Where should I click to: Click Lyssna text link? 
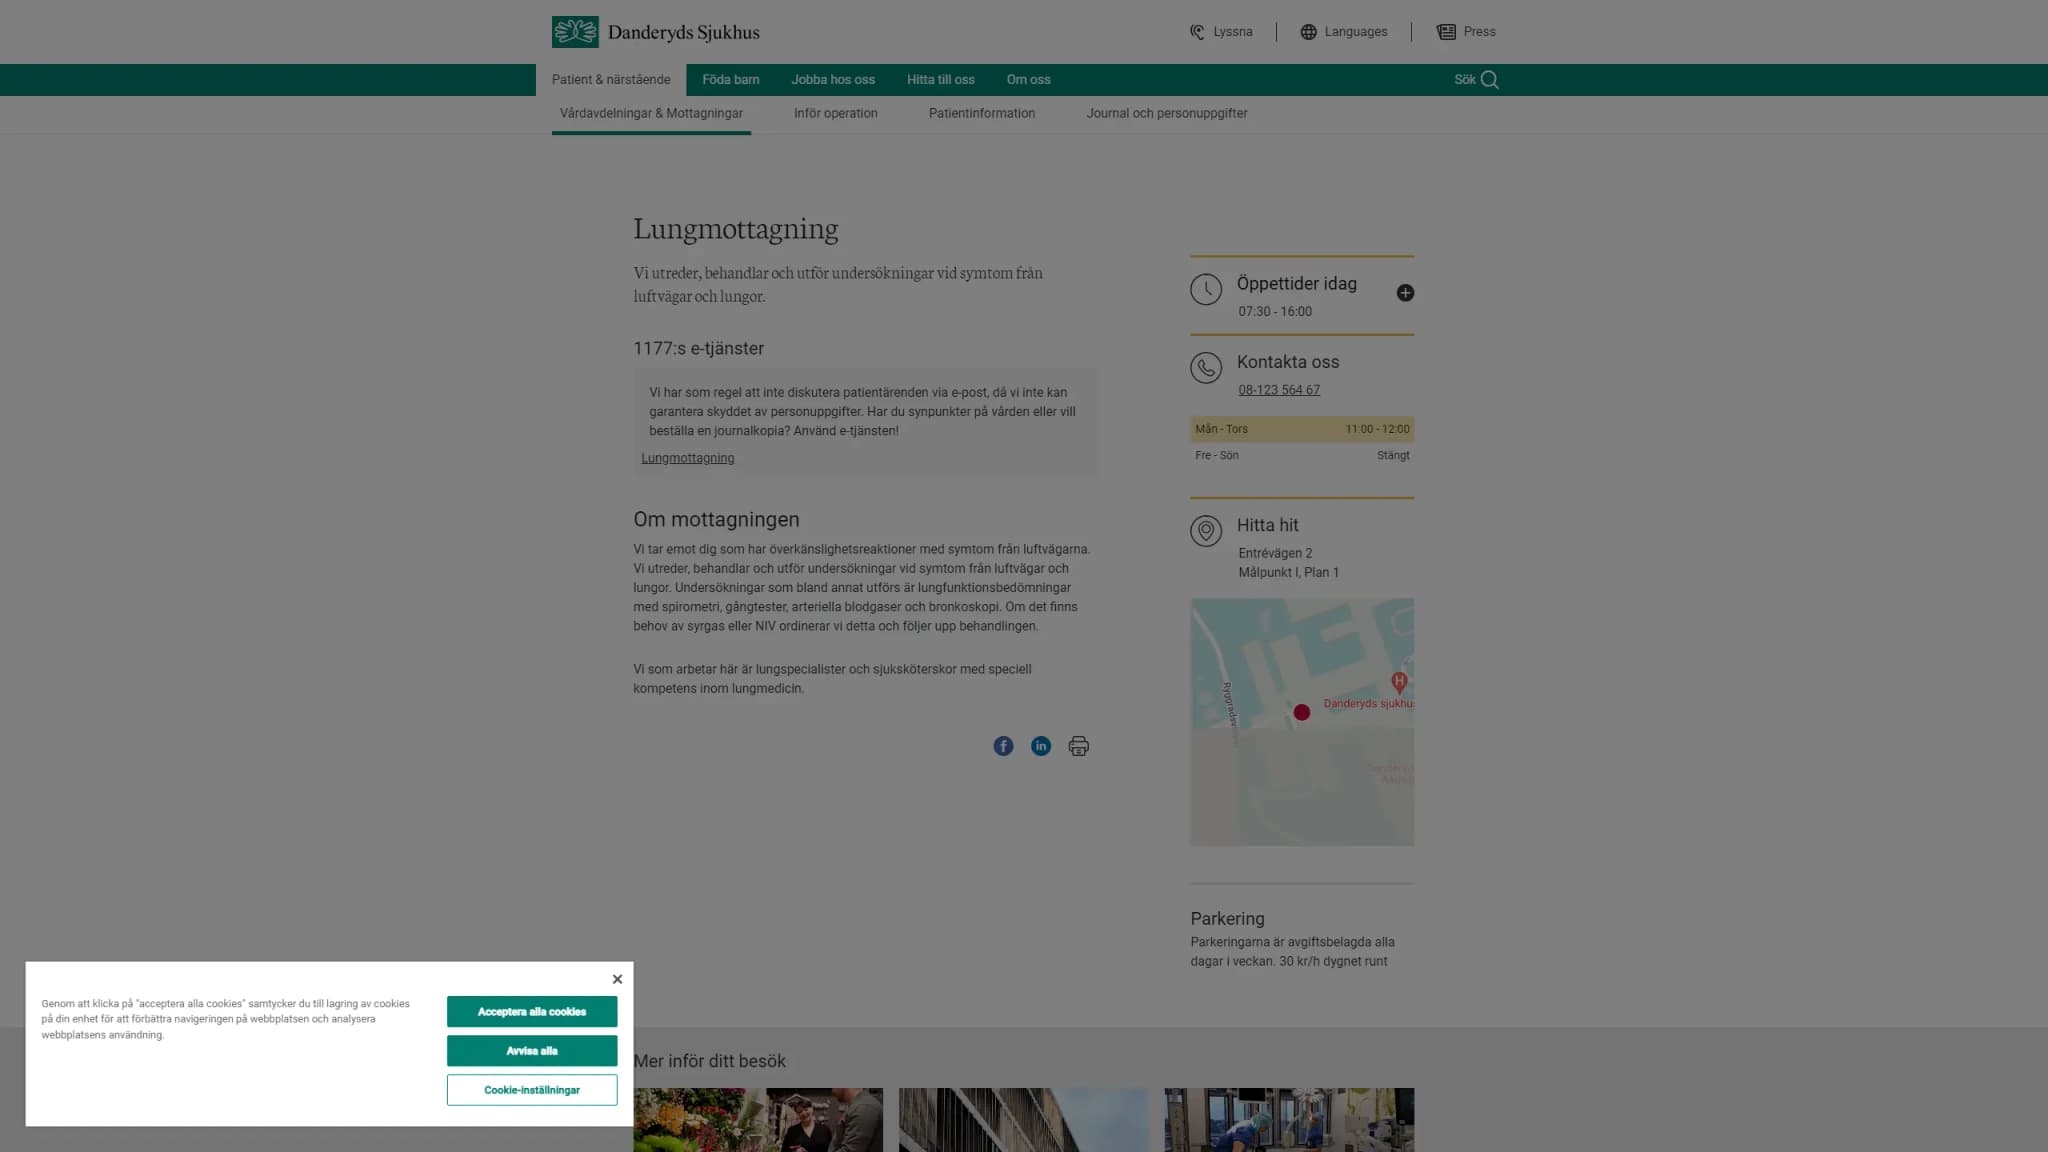(x=1232, y=32)
